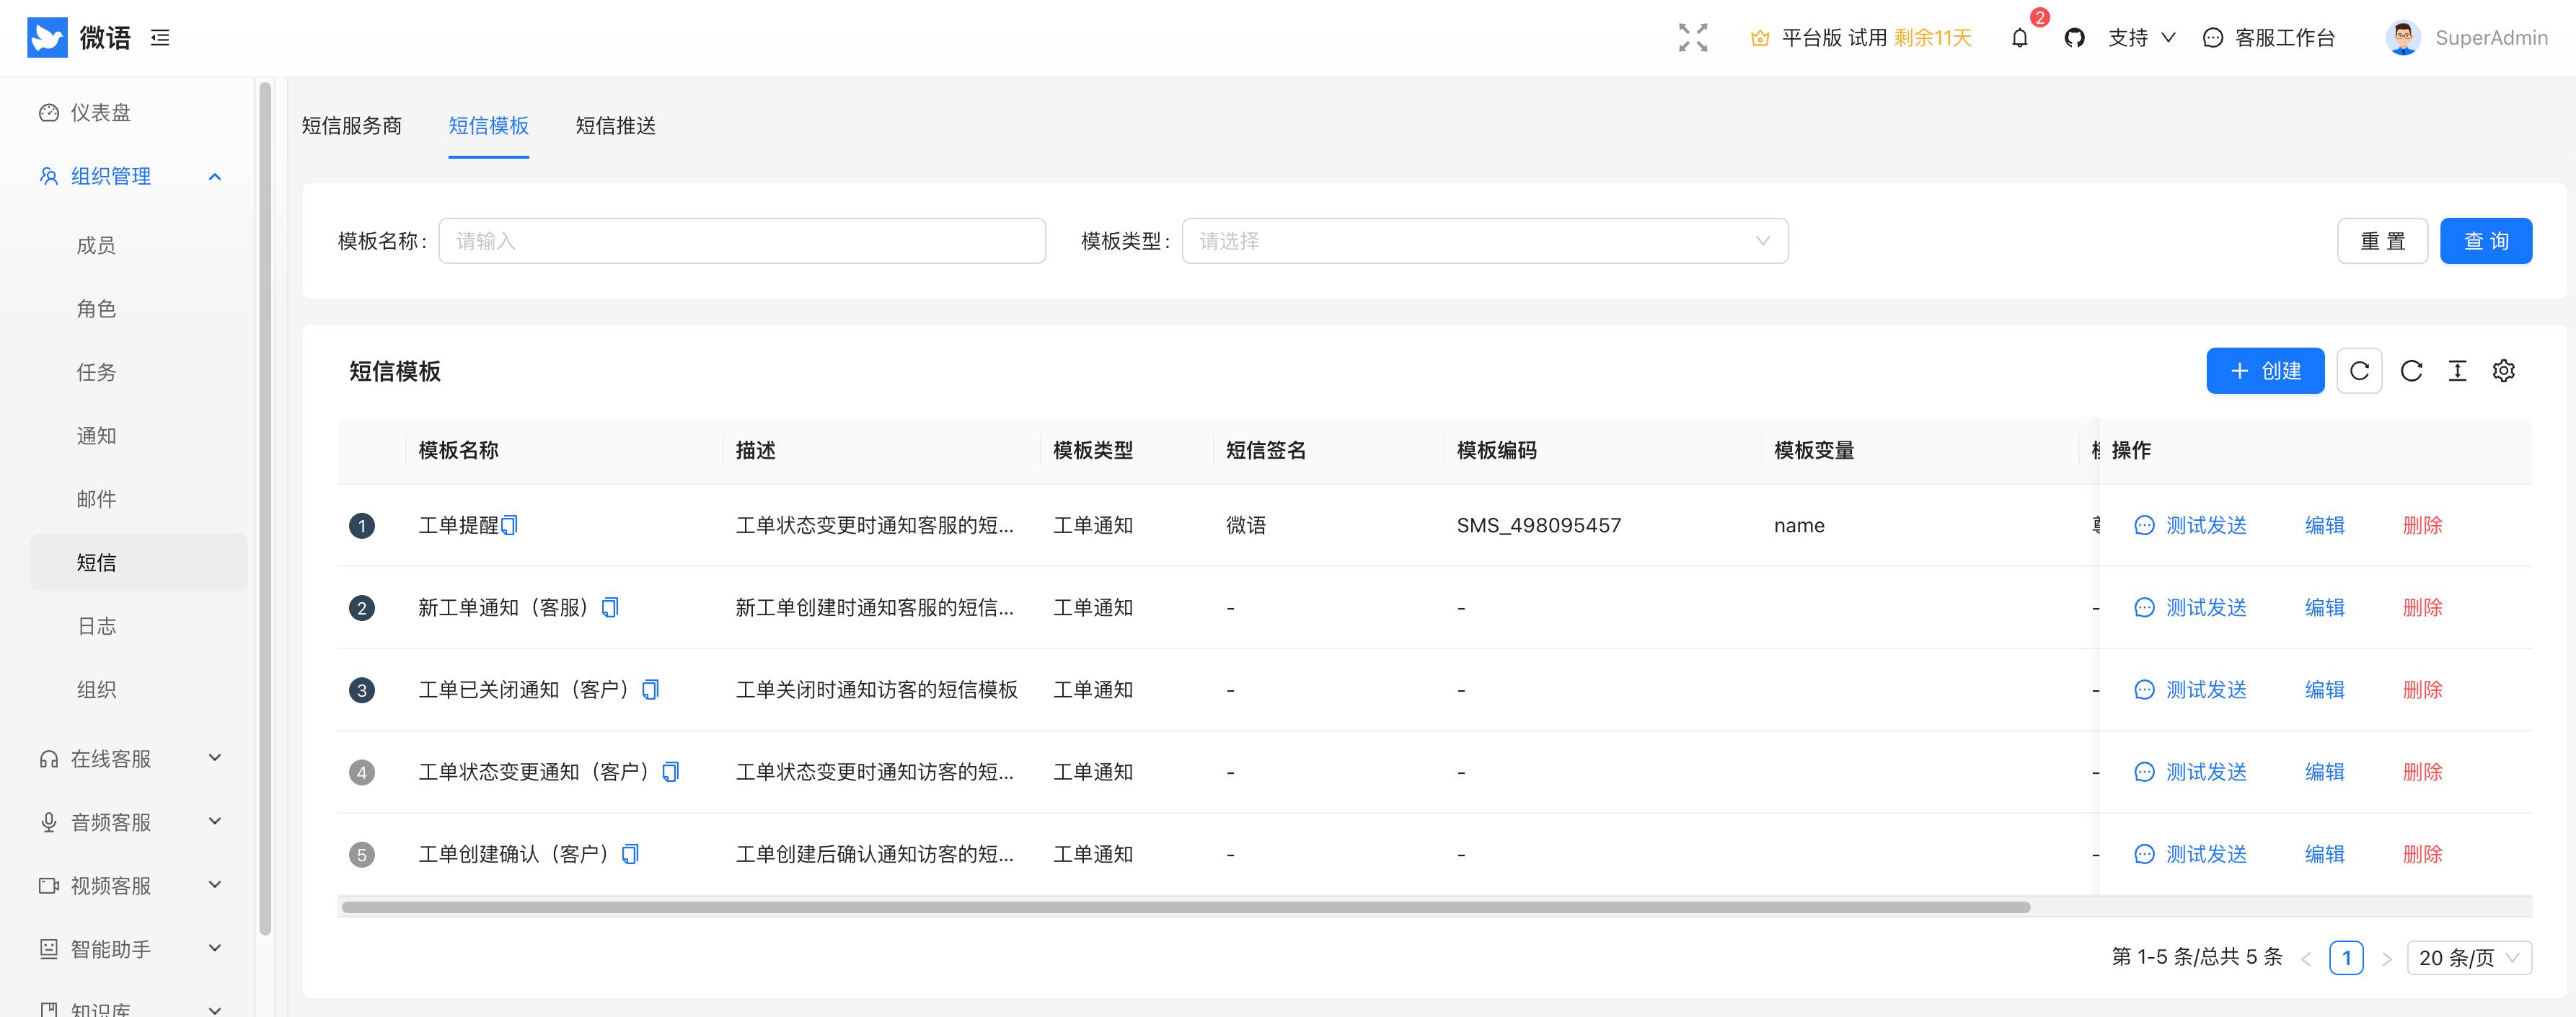Screen dimensions: 2576x1017
Task: Go to page 1 in pagination
Action: tap(2346, 957)
